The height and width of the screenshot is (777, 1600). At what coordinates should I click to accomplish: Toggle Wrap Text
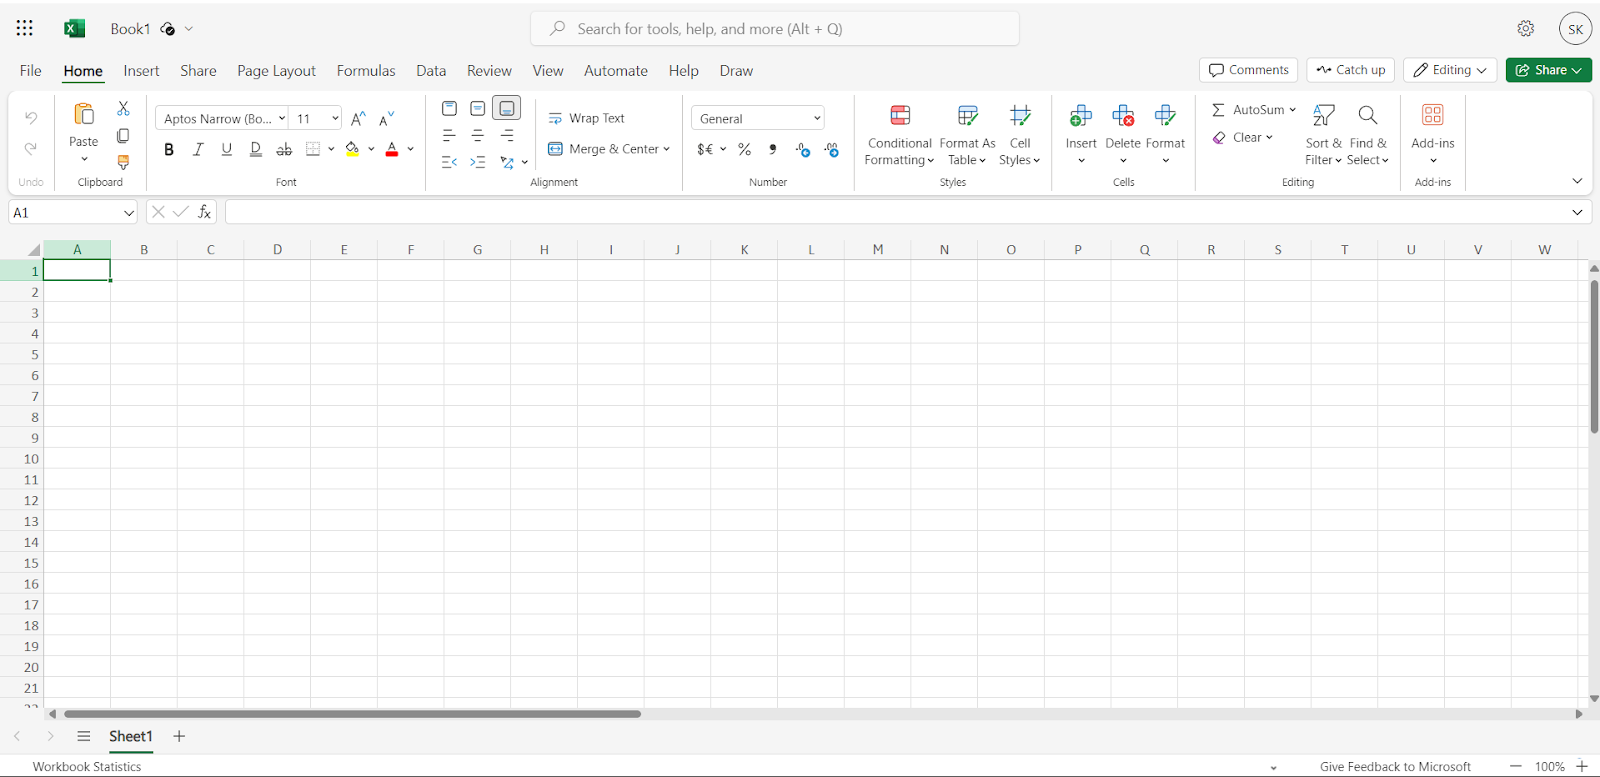point(586,118)
